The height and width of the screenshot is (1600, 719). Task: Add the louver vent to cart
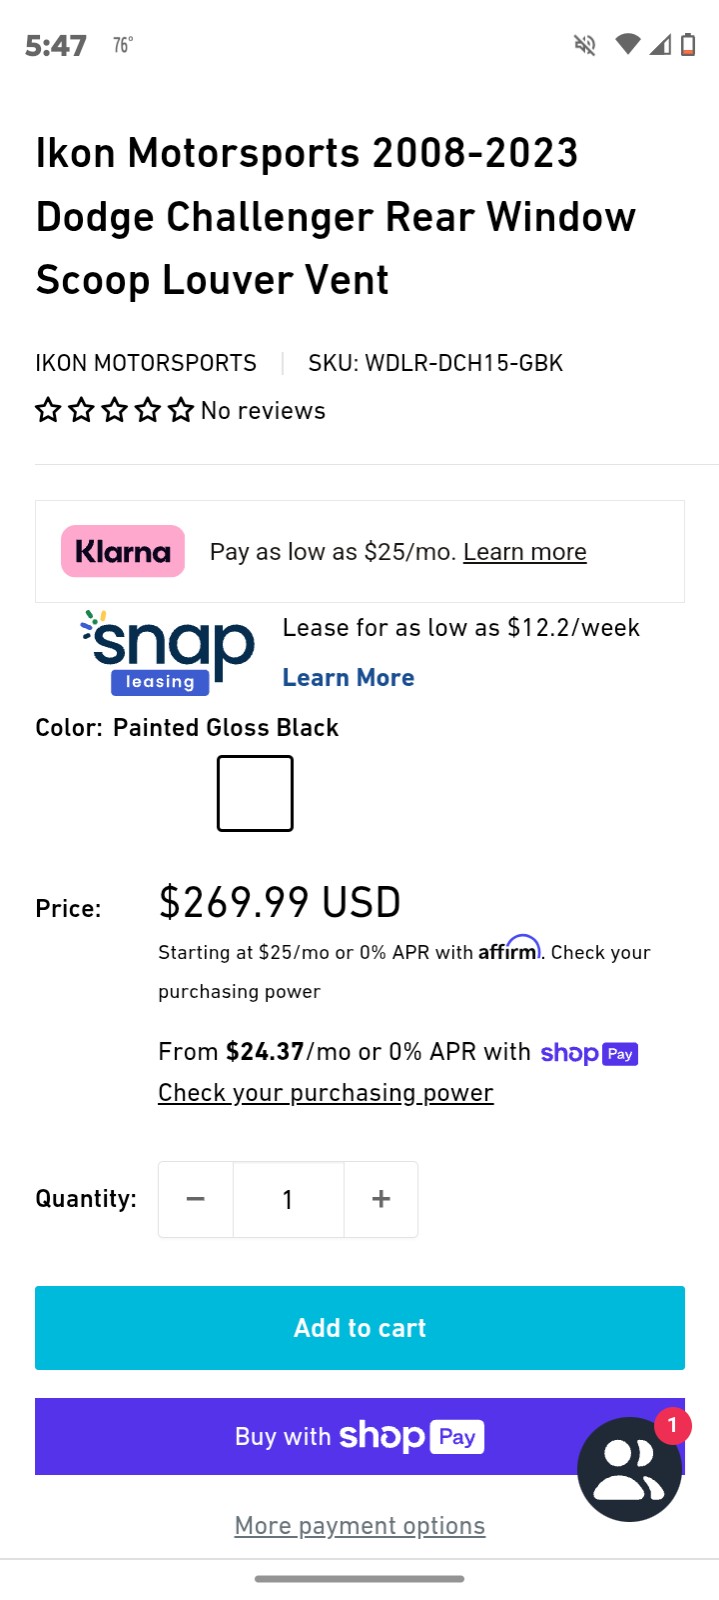click(x=360, y=1328)
